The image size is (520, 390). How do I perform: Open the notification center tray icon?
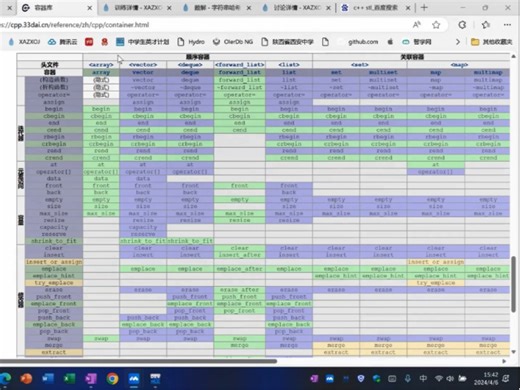pyautogui.click(x=506, y=378)
